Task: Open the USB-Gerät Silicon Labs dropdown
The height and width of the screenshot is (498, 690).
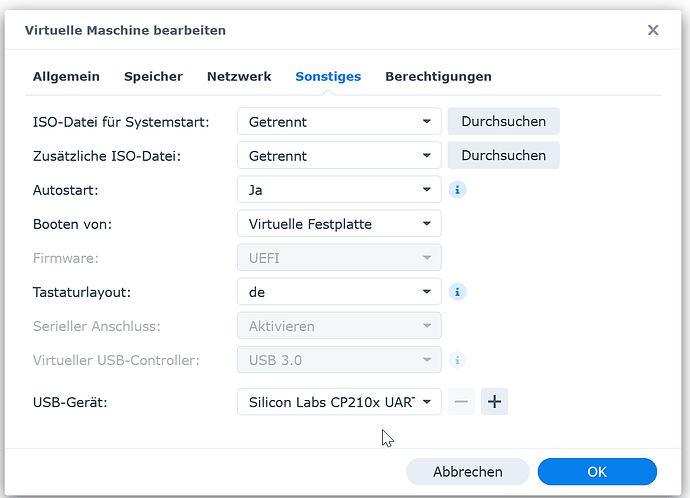Action: [x=339, y=402]
